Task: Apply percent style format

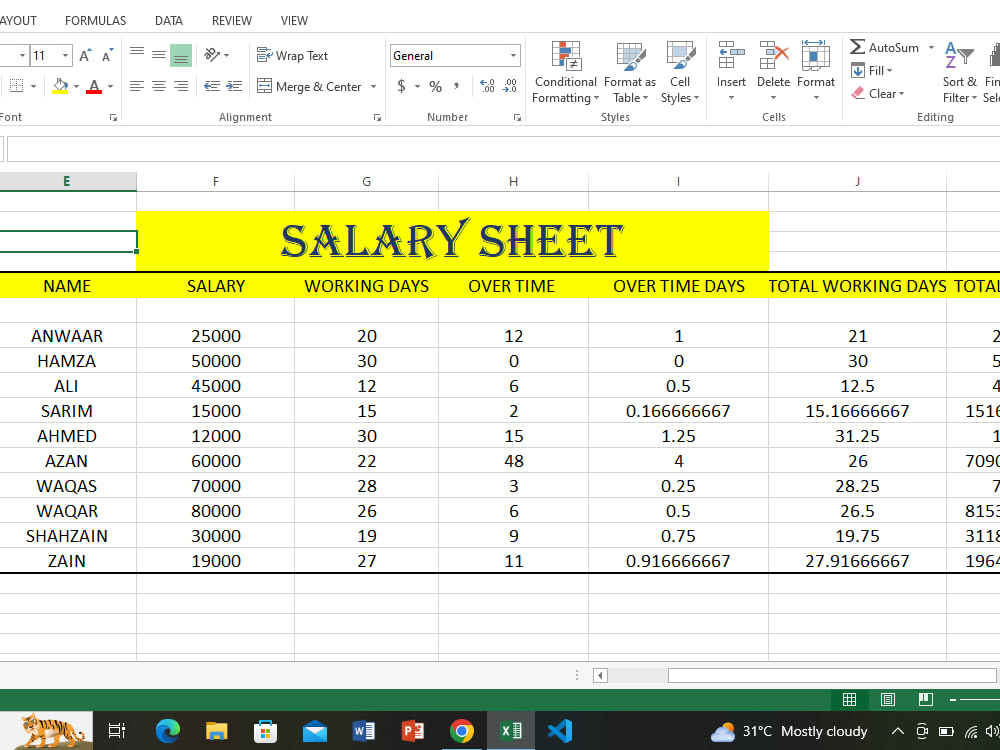Action: coord(436,86)
